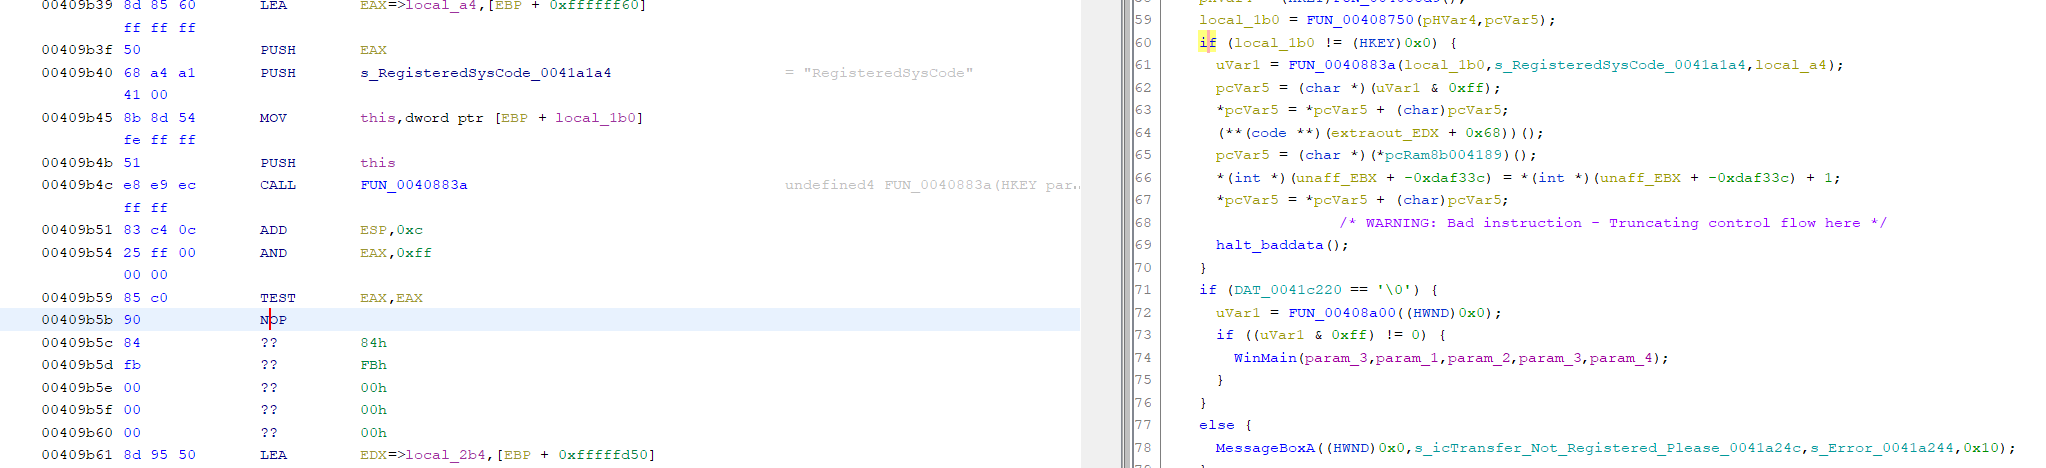2046x468 pixels.
Task: Click decompiler line number 69
Action: coord(1143,245)
